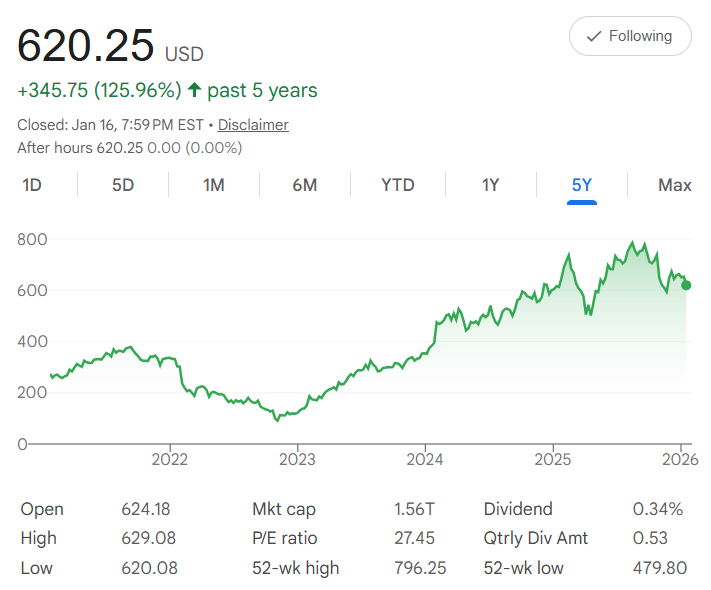The image size is (711, 590).
Task: Open the Disclaimer link
Action: point(253,125)
